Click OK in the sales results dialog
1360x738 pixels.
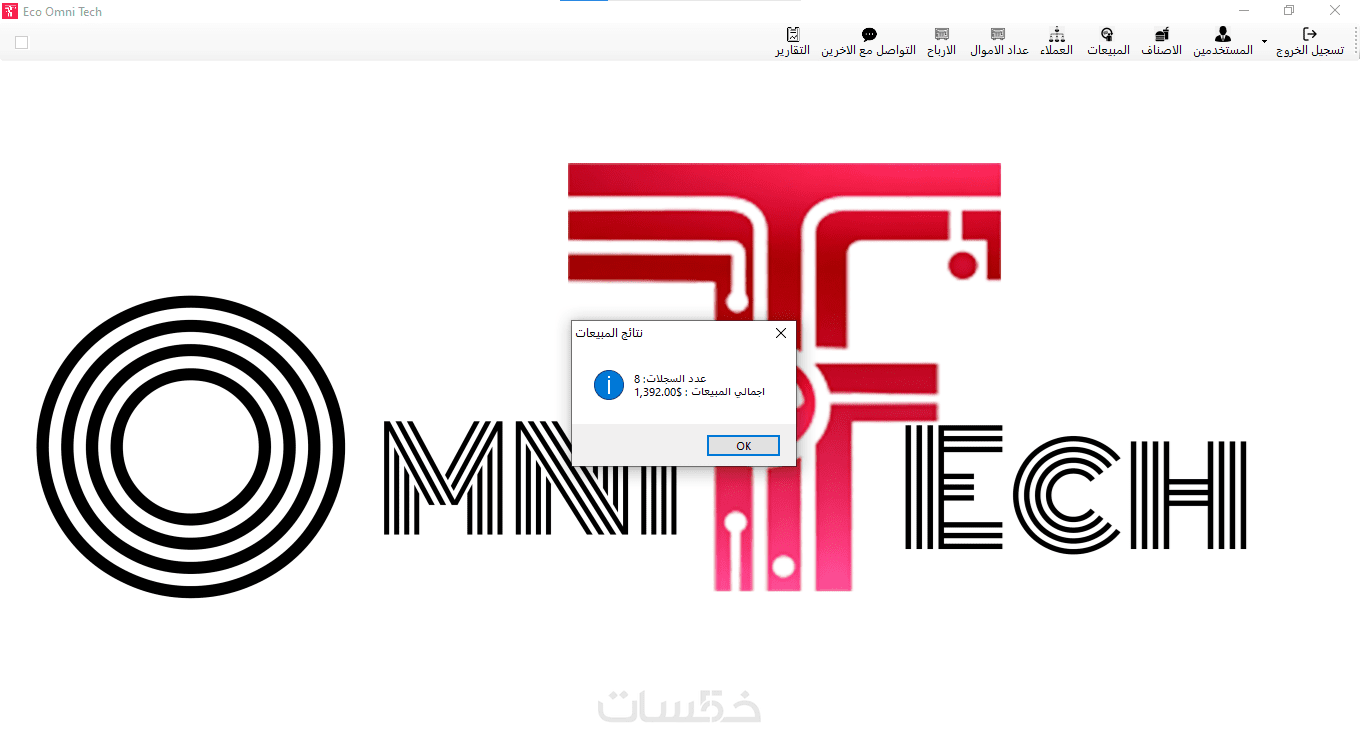click(x=743, y=446)
